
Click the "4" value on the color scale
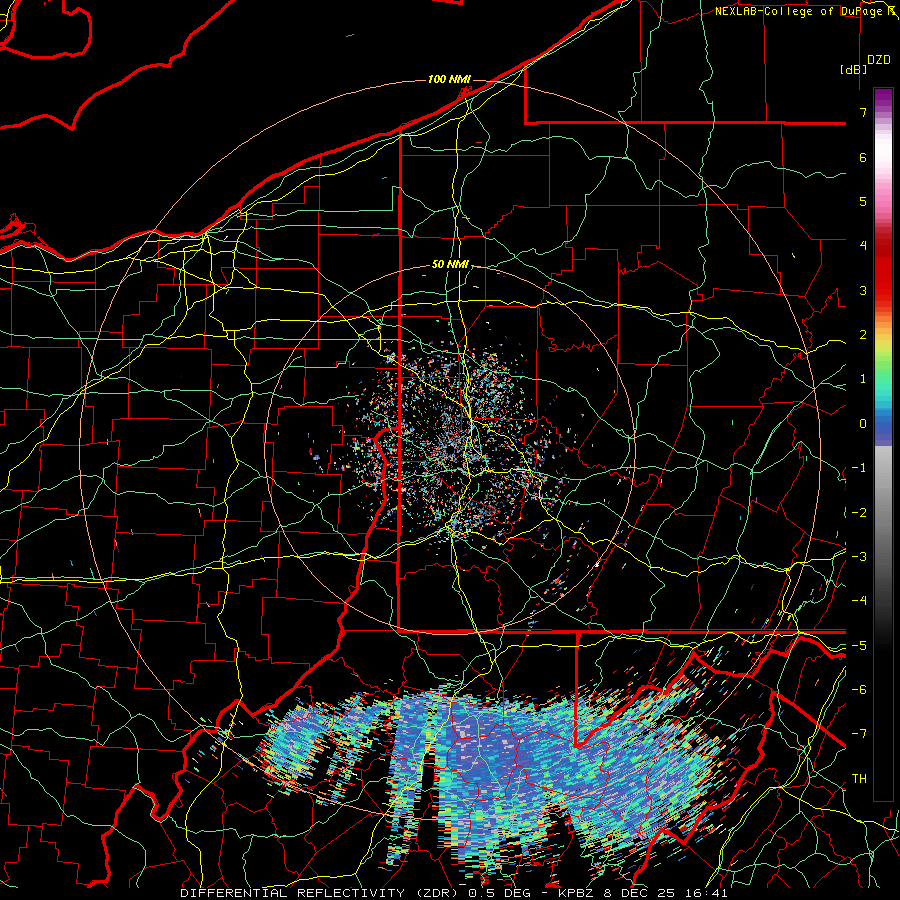coord(863,246)
